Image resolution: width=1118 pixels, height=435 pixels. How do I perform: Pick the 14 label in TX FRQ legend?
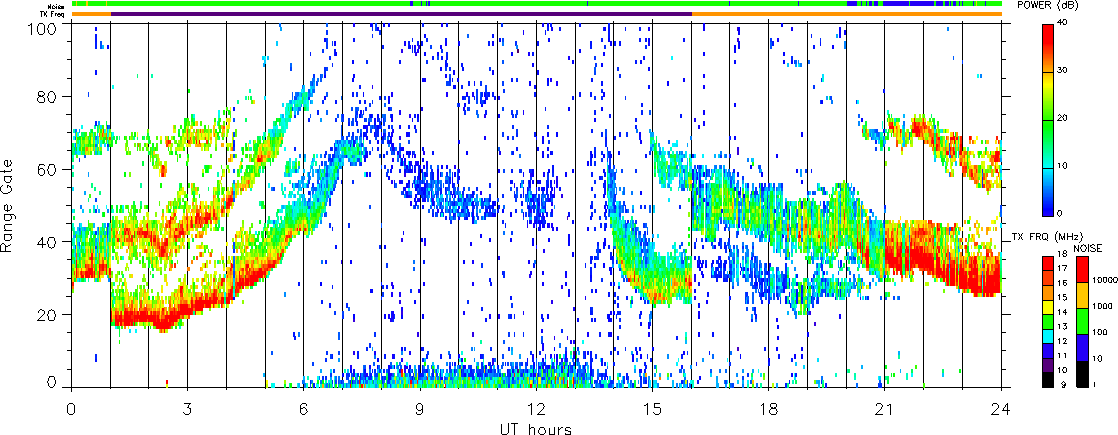click(x=1062, y=312)
